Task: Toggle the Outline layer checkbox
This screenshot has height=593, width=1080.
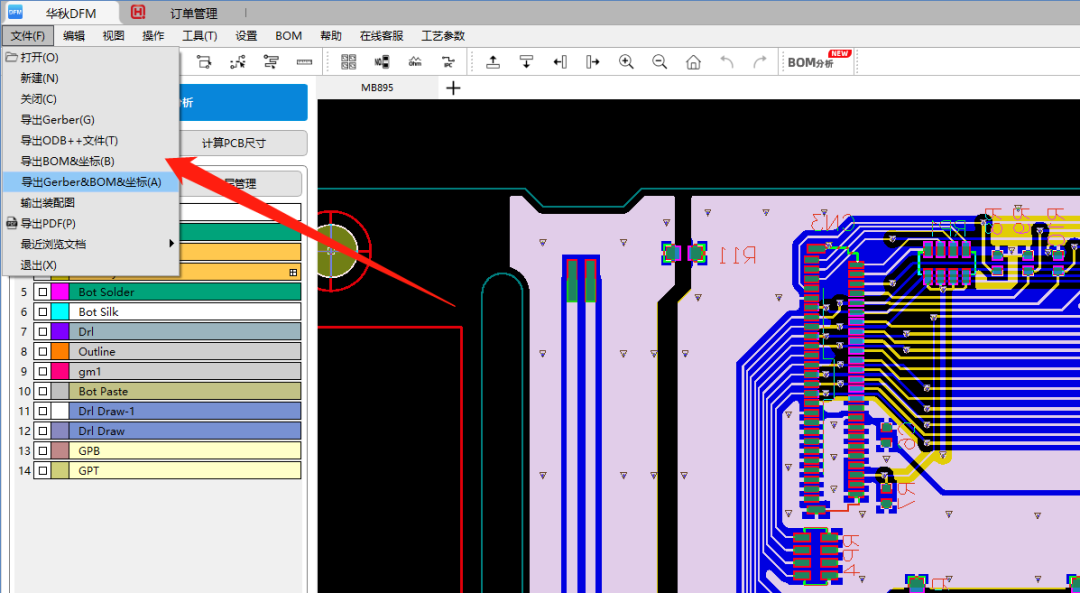Action: pos(43,352)
